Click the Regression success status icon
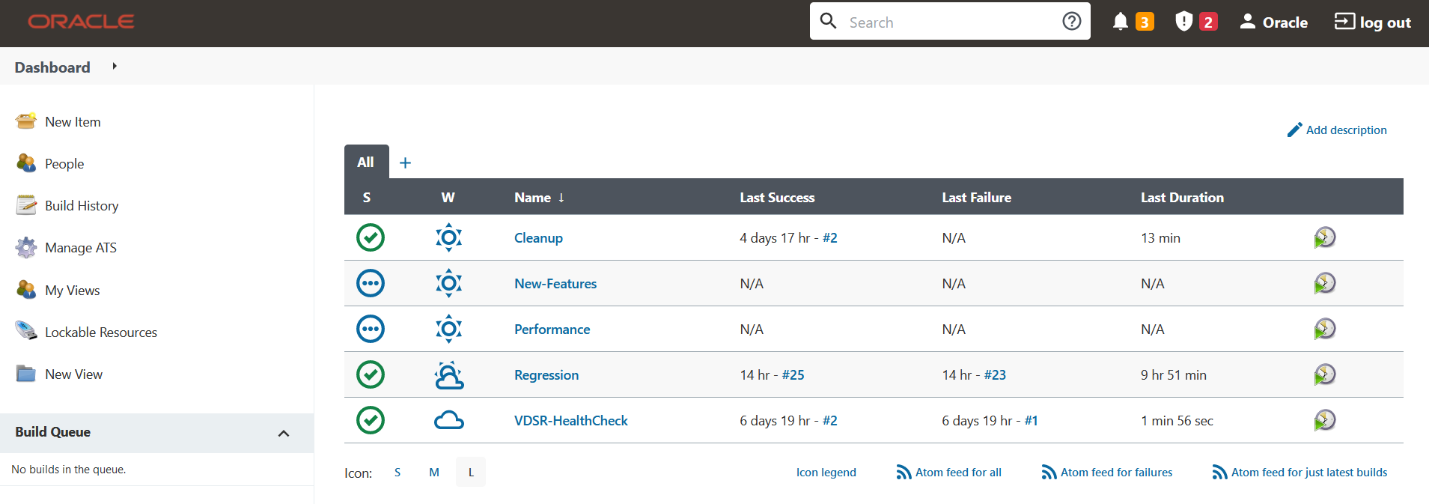The height and width of the screenshot is (504, 1429). pos(370,375)
